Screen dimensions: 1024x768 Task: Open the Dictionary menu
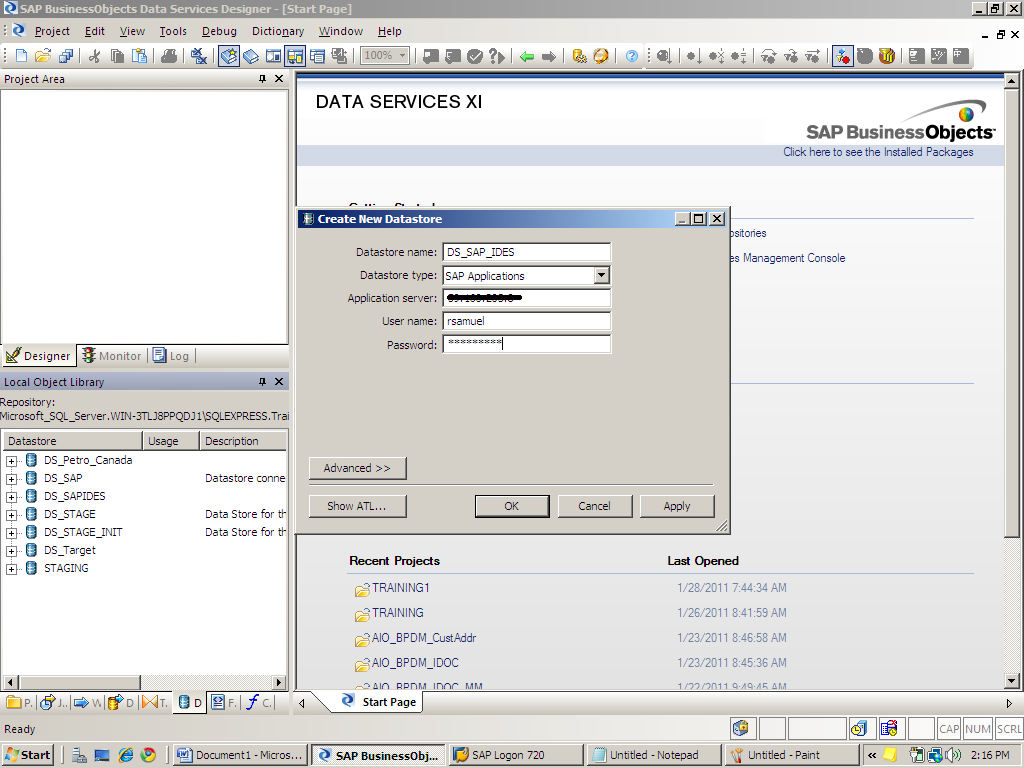[278, 31]
